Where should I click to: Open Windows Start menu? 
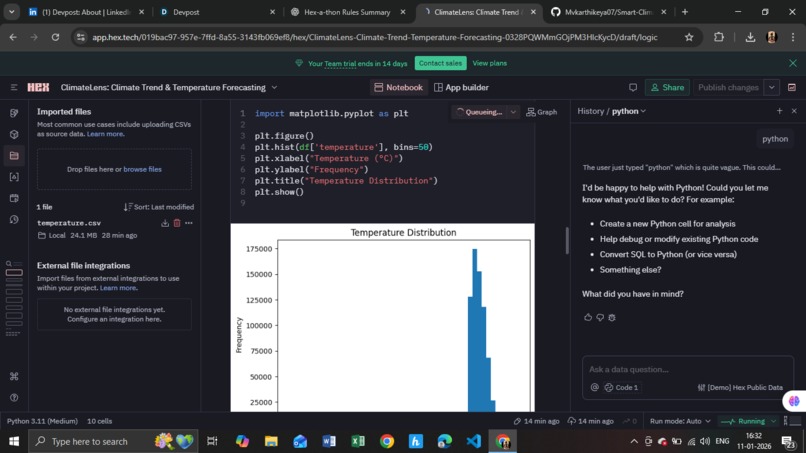click(x=14, y=441)
